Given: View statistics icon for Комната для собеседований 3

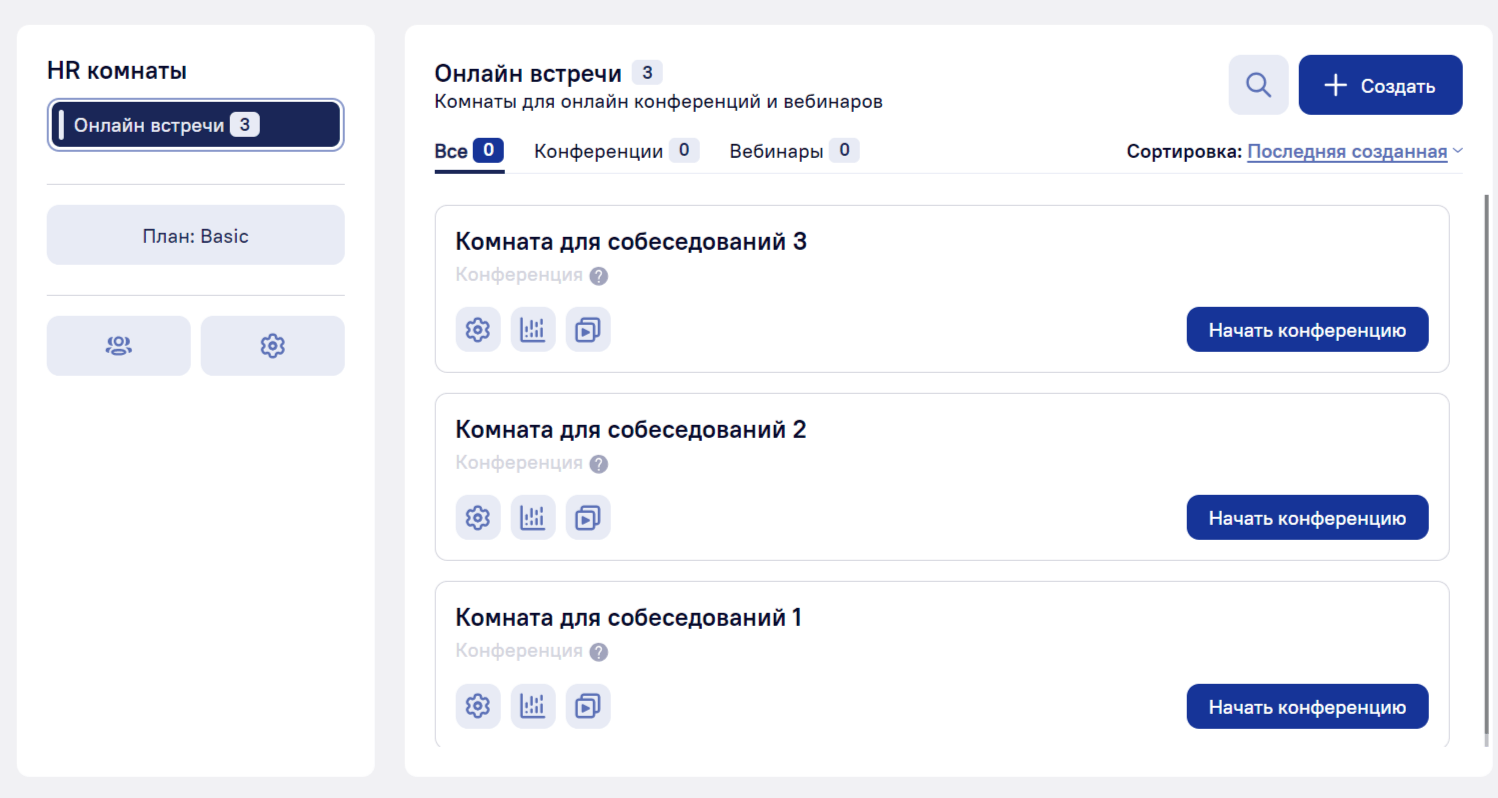Looking at the screenshot, I should tap(533, 330).
